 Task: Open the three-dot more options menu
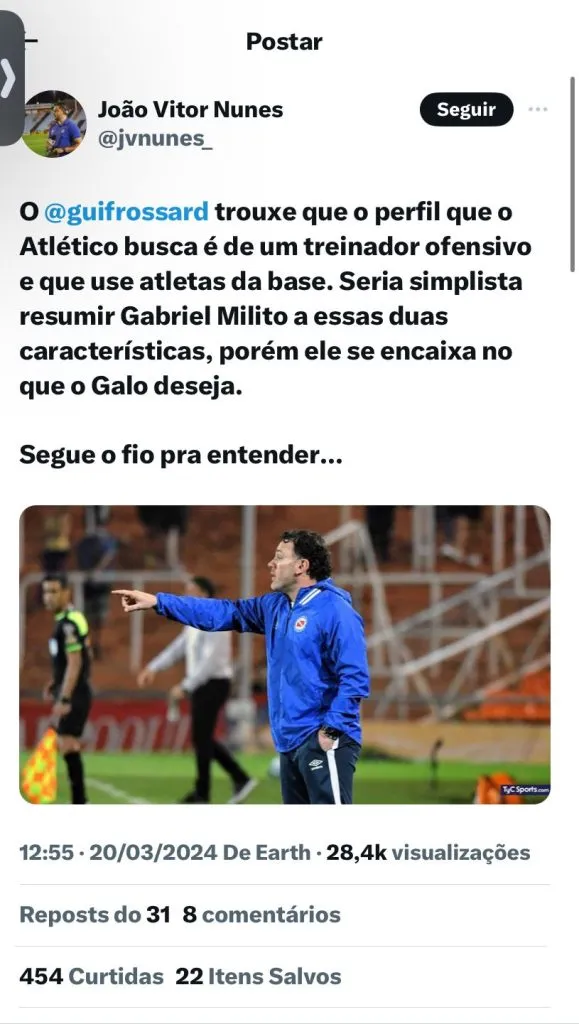tap(538, 109)
